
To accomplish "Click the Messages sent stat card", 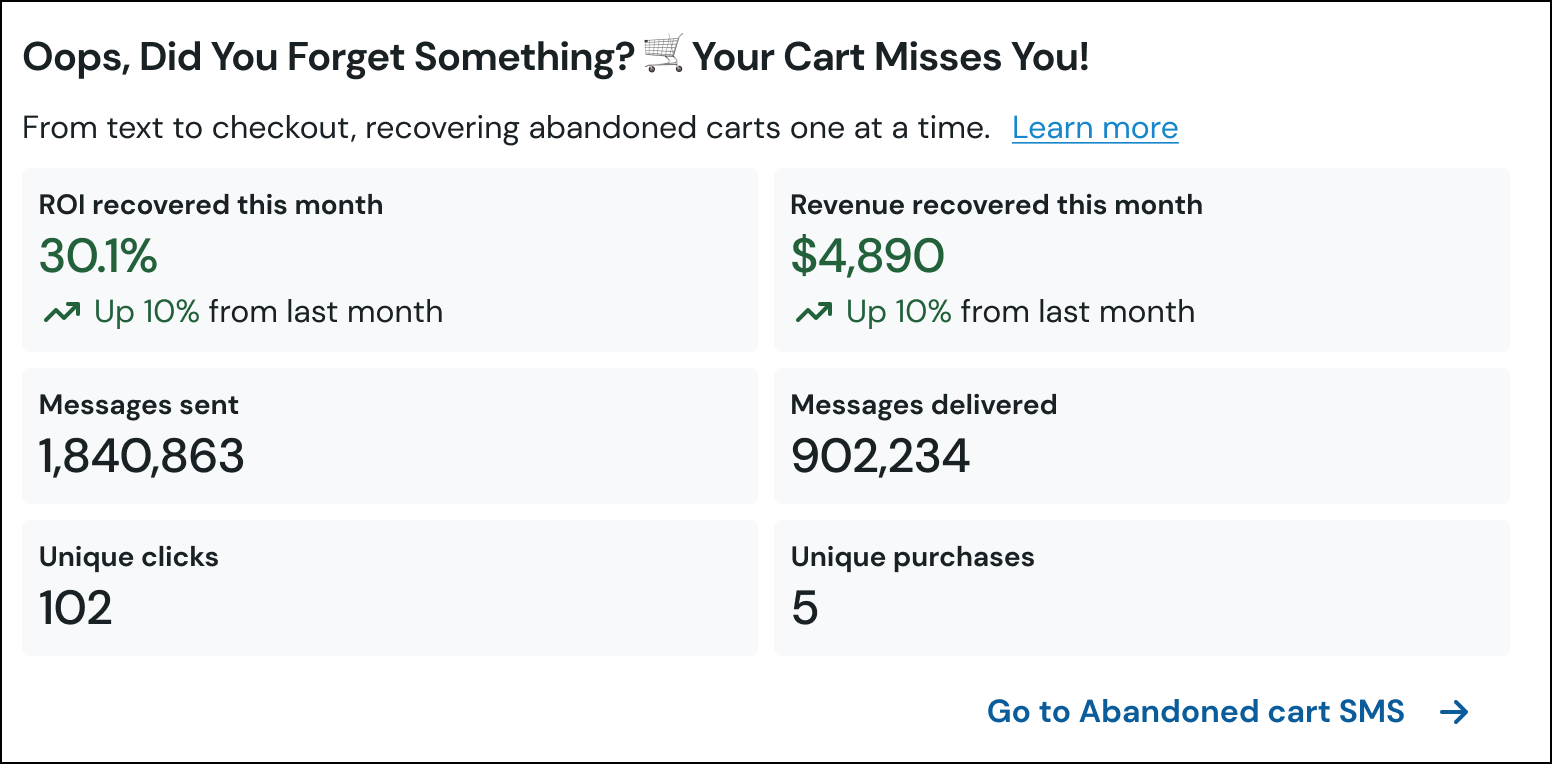I will 389,435.
